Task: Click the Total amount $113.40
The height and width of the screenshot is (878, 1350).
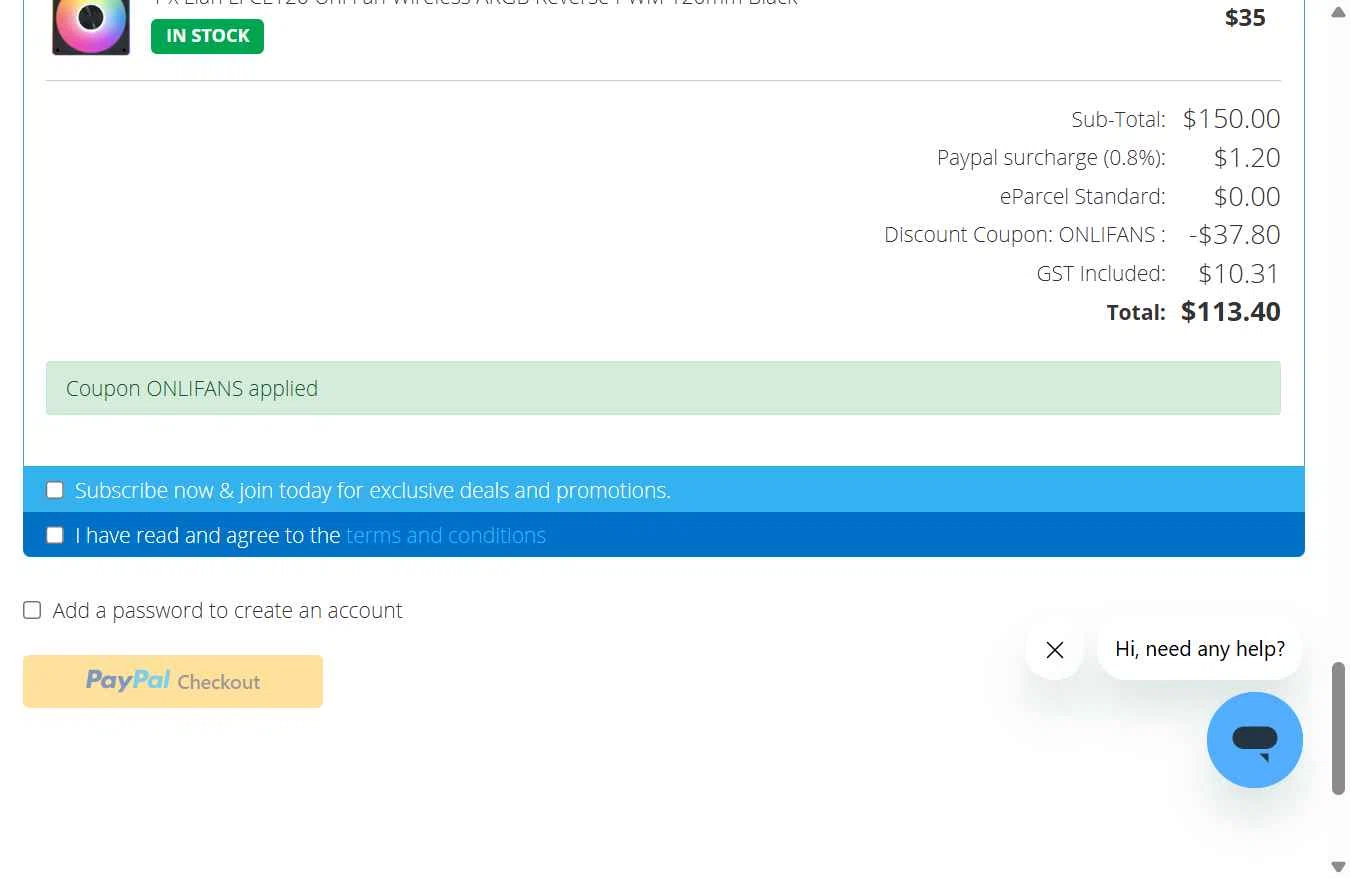Action: 1230,312
